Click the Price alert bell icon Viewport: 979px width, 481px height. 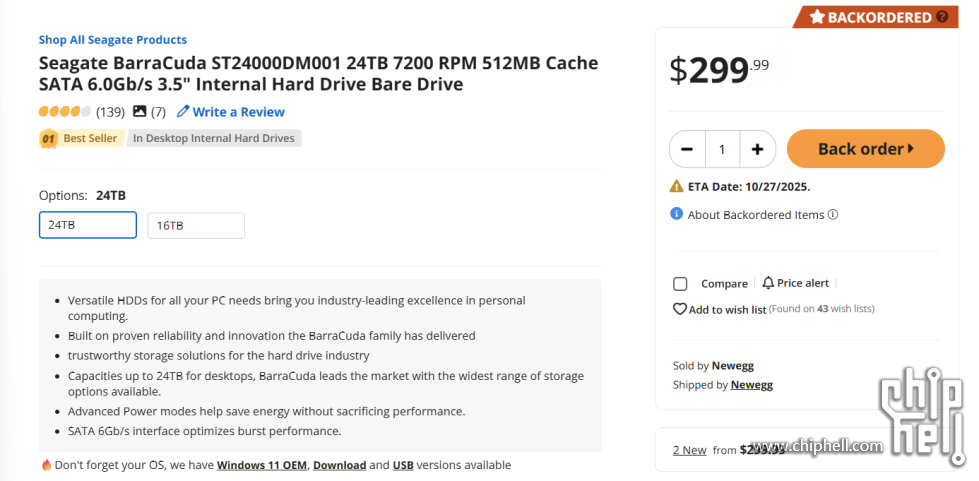point(768,283)
